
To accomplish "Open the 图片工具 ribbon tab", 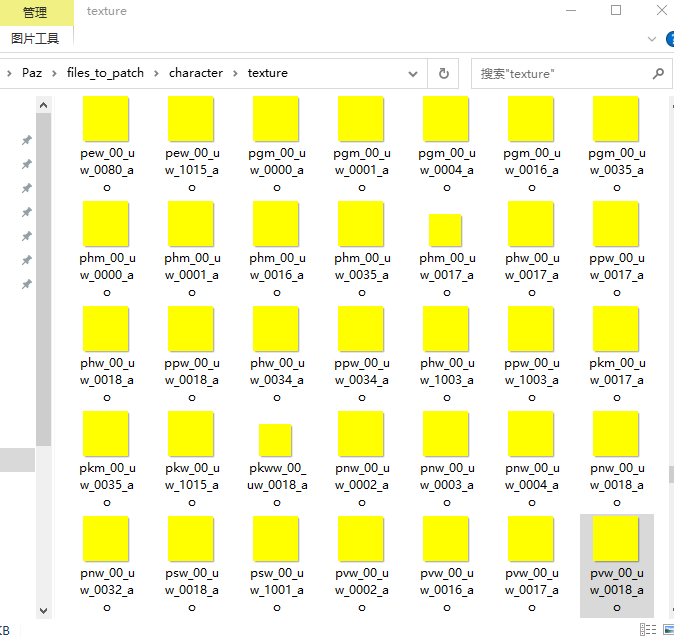I will pyautogui.click(x=35, y=38).
